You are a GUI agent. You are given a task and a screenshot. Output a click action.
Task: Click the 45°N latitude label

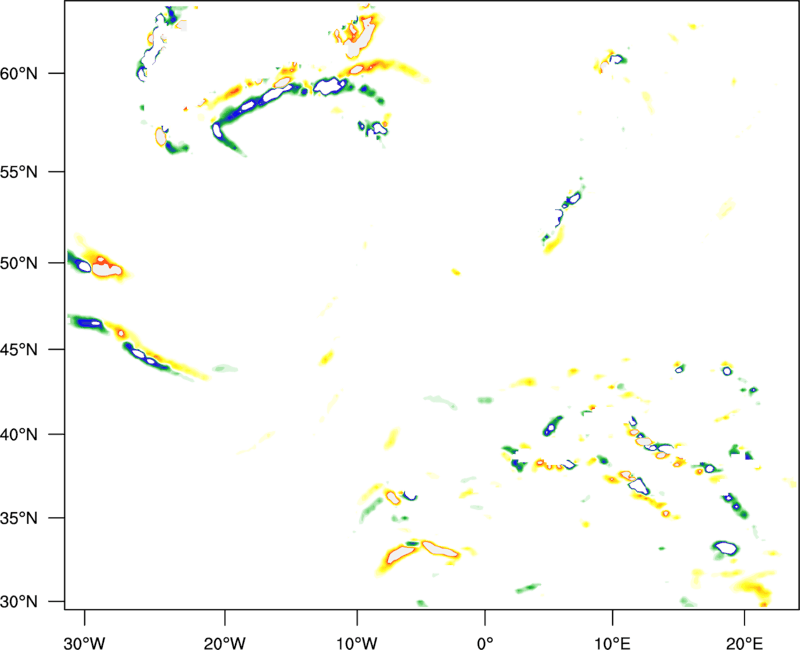click(19, 350)
